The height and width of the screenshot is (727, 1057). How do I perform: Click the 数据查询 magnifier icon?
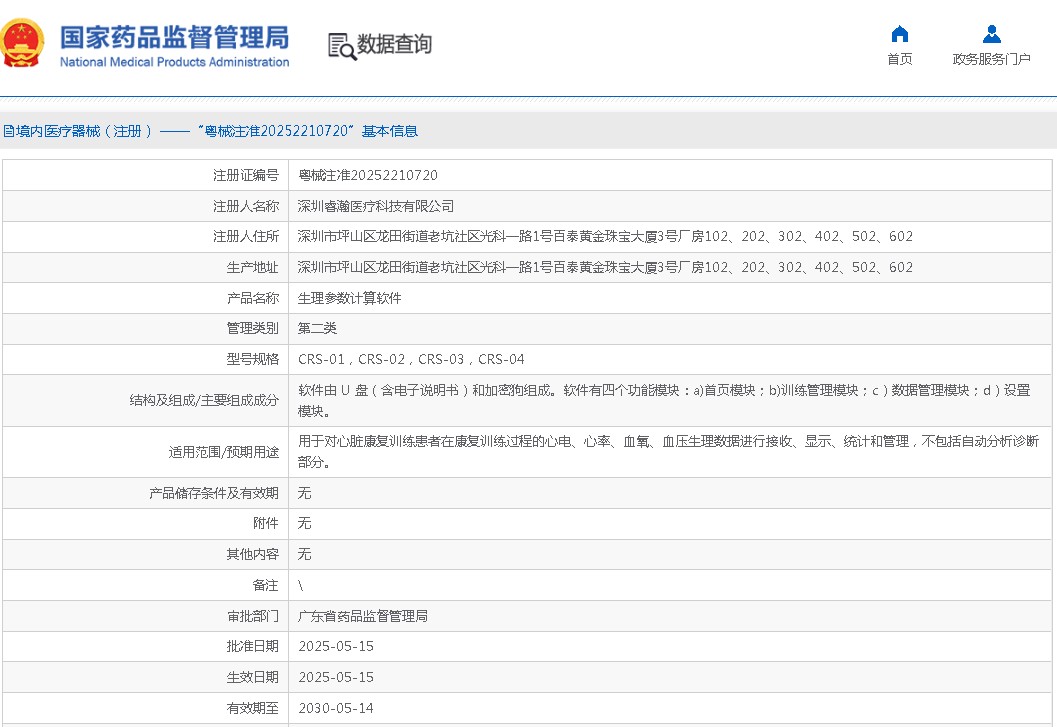[x=341, y=45]
